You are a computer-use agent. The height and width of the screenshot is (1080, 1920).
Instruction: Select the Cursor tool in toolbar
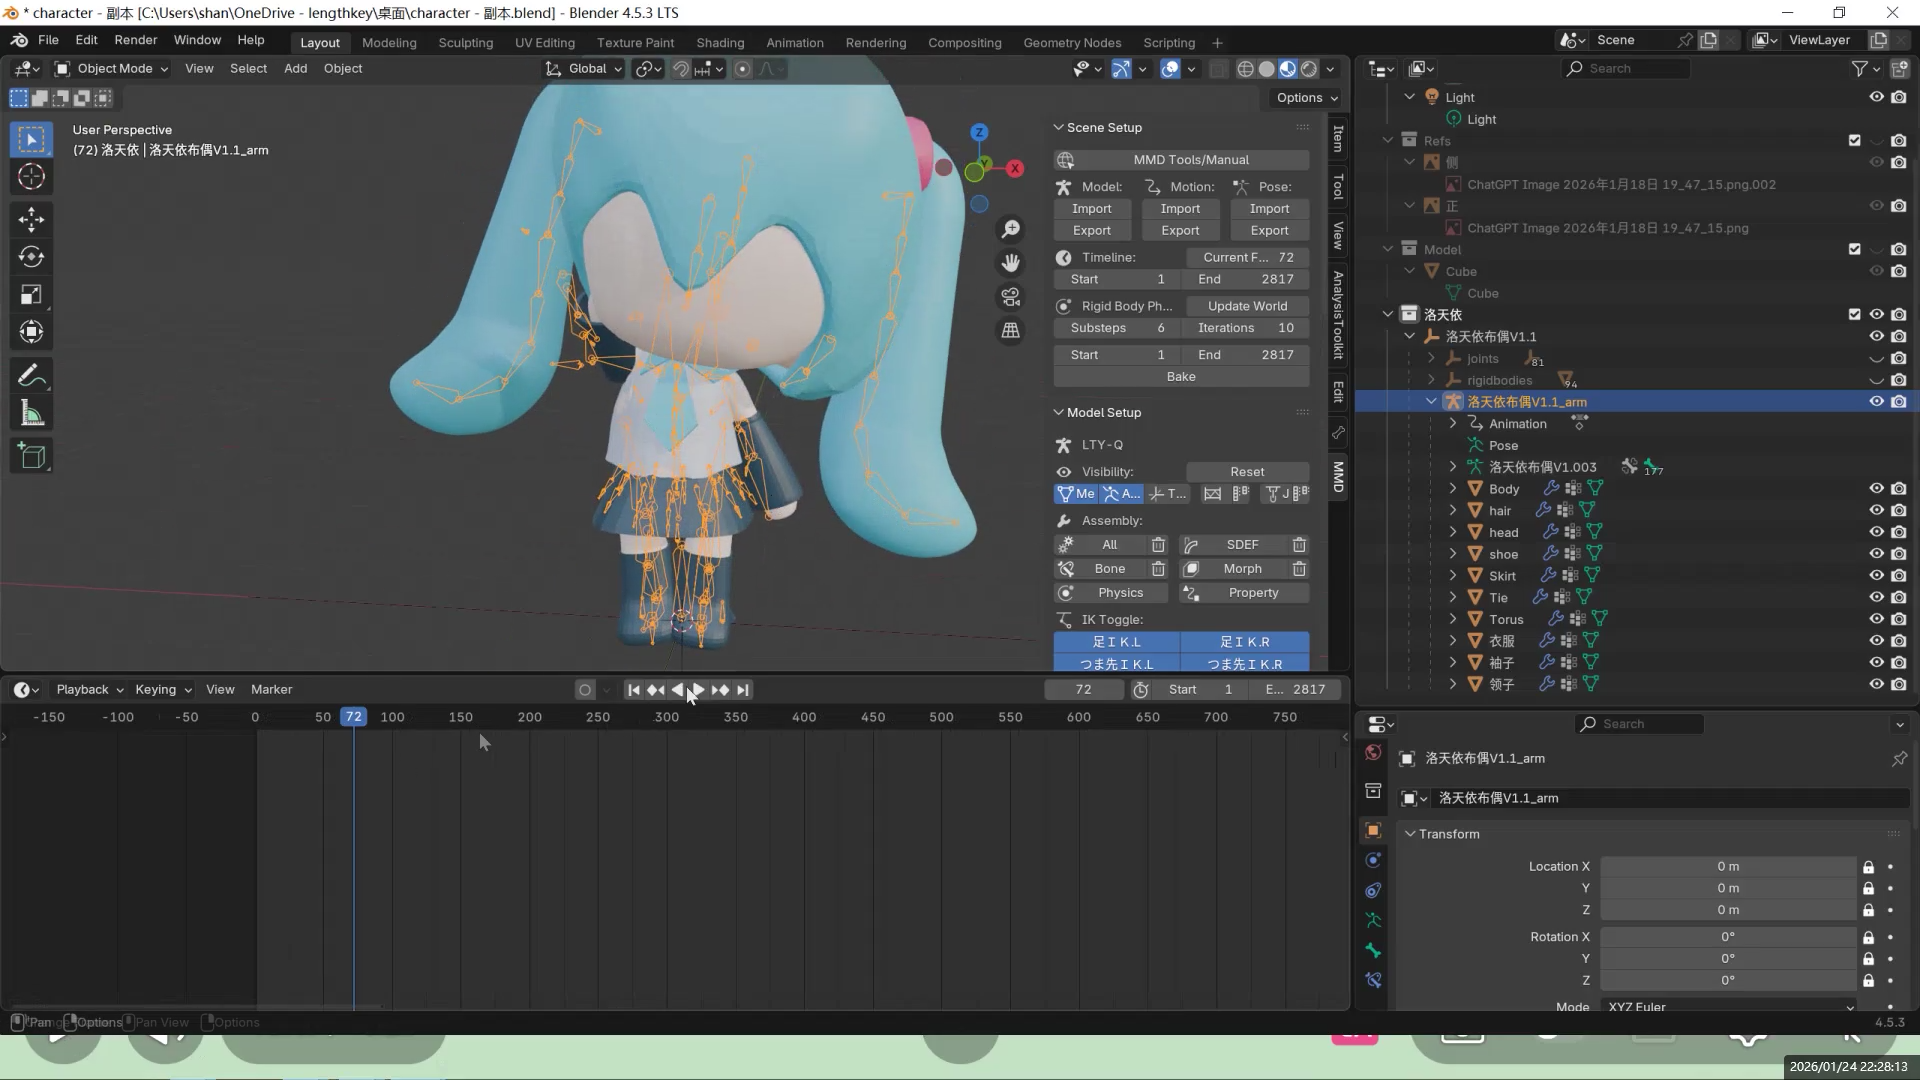pyautogui.click(x=31, y=177)
